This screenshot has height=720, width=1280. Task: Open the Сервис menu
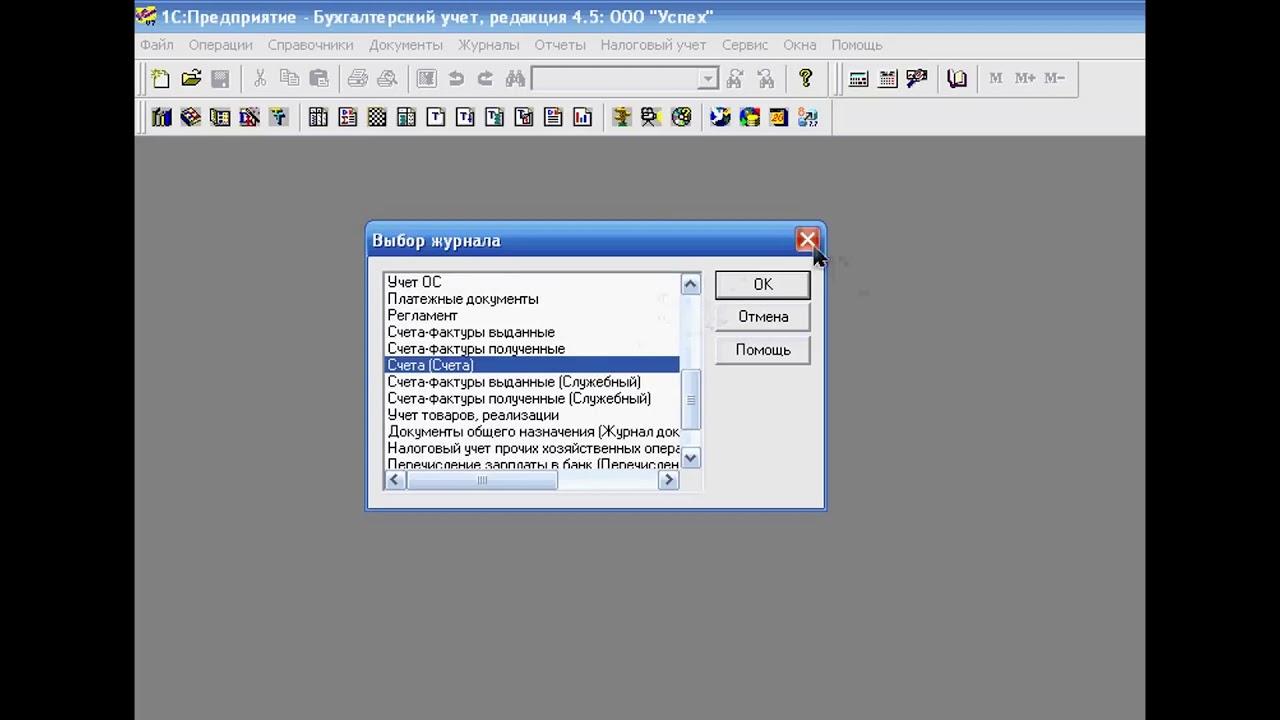coord(745,45)
